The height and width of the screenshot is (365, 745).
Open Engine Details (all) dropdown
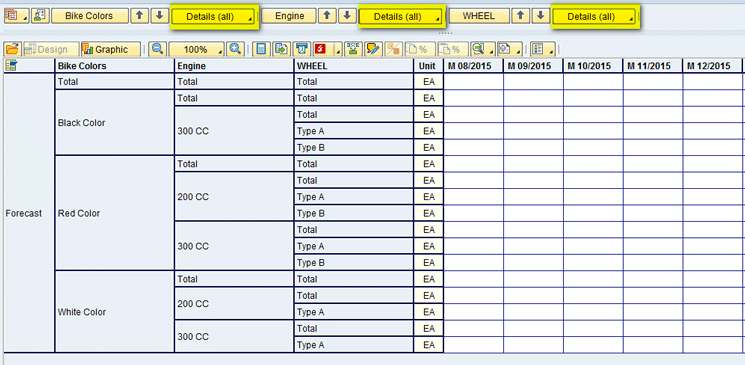(402, 17)
